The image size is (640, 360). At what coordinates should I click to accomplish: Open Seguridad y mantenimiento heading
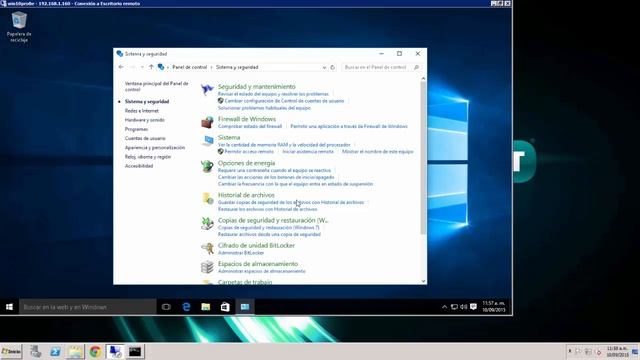[256, 87]
